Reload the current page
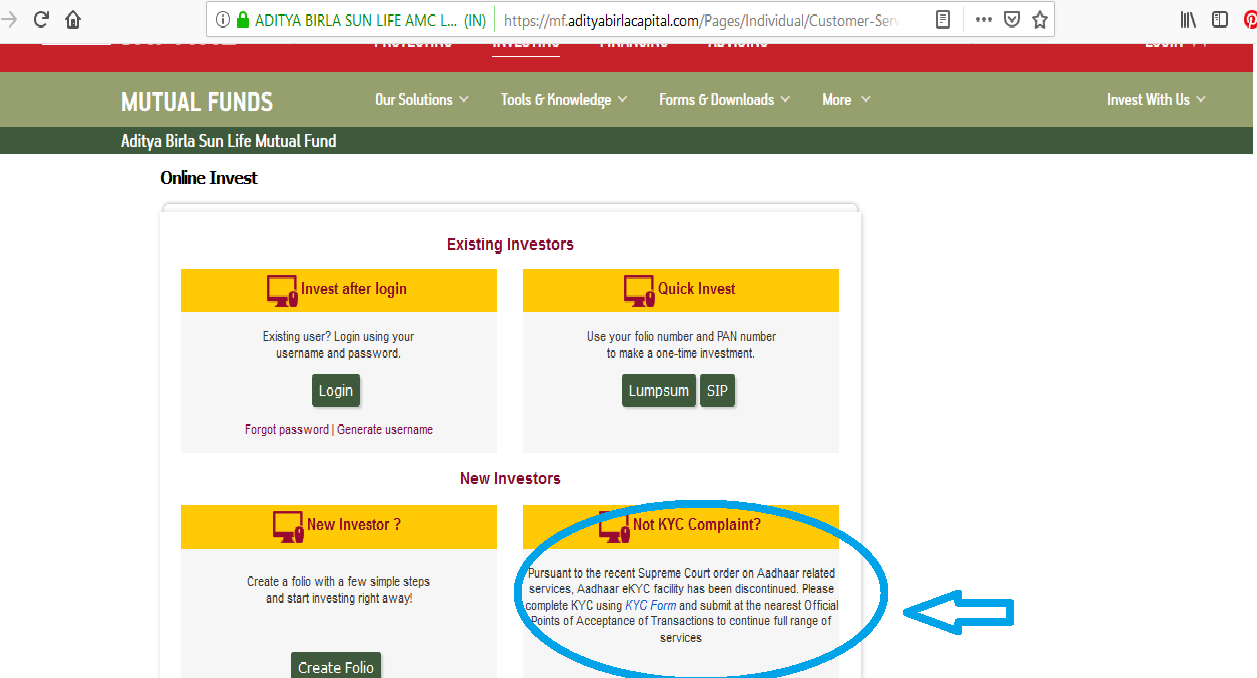This screenshot has width=1257, height=678. (41, 19)
